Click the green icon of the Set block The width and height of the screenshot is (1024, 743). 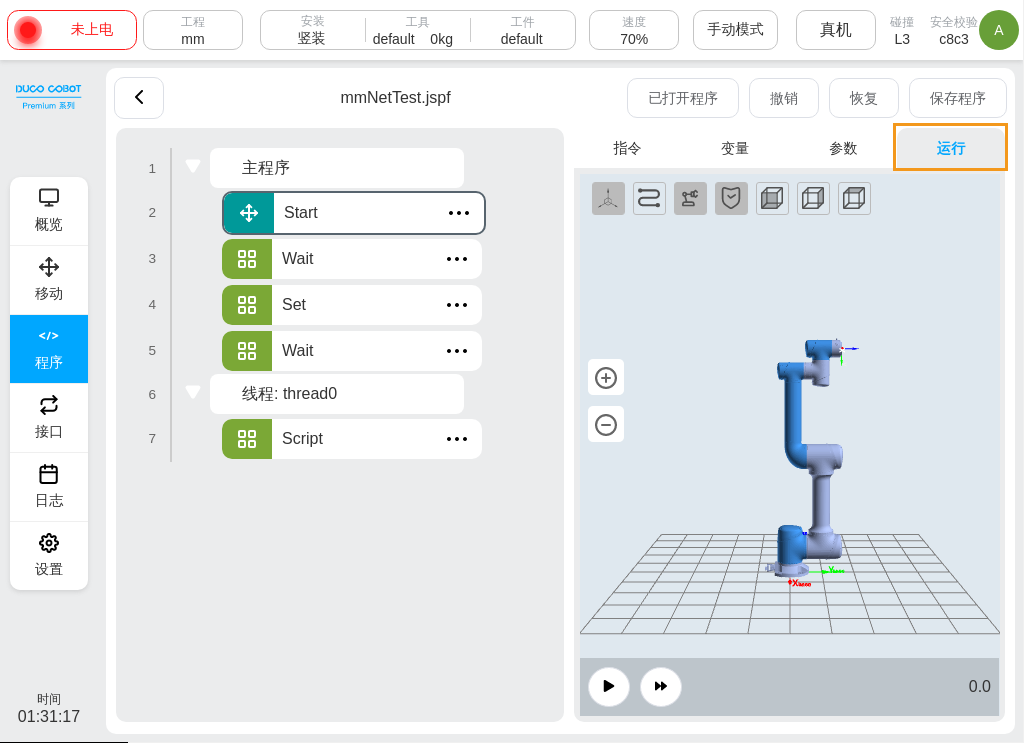pyautogui.click(x=247, y=305)
